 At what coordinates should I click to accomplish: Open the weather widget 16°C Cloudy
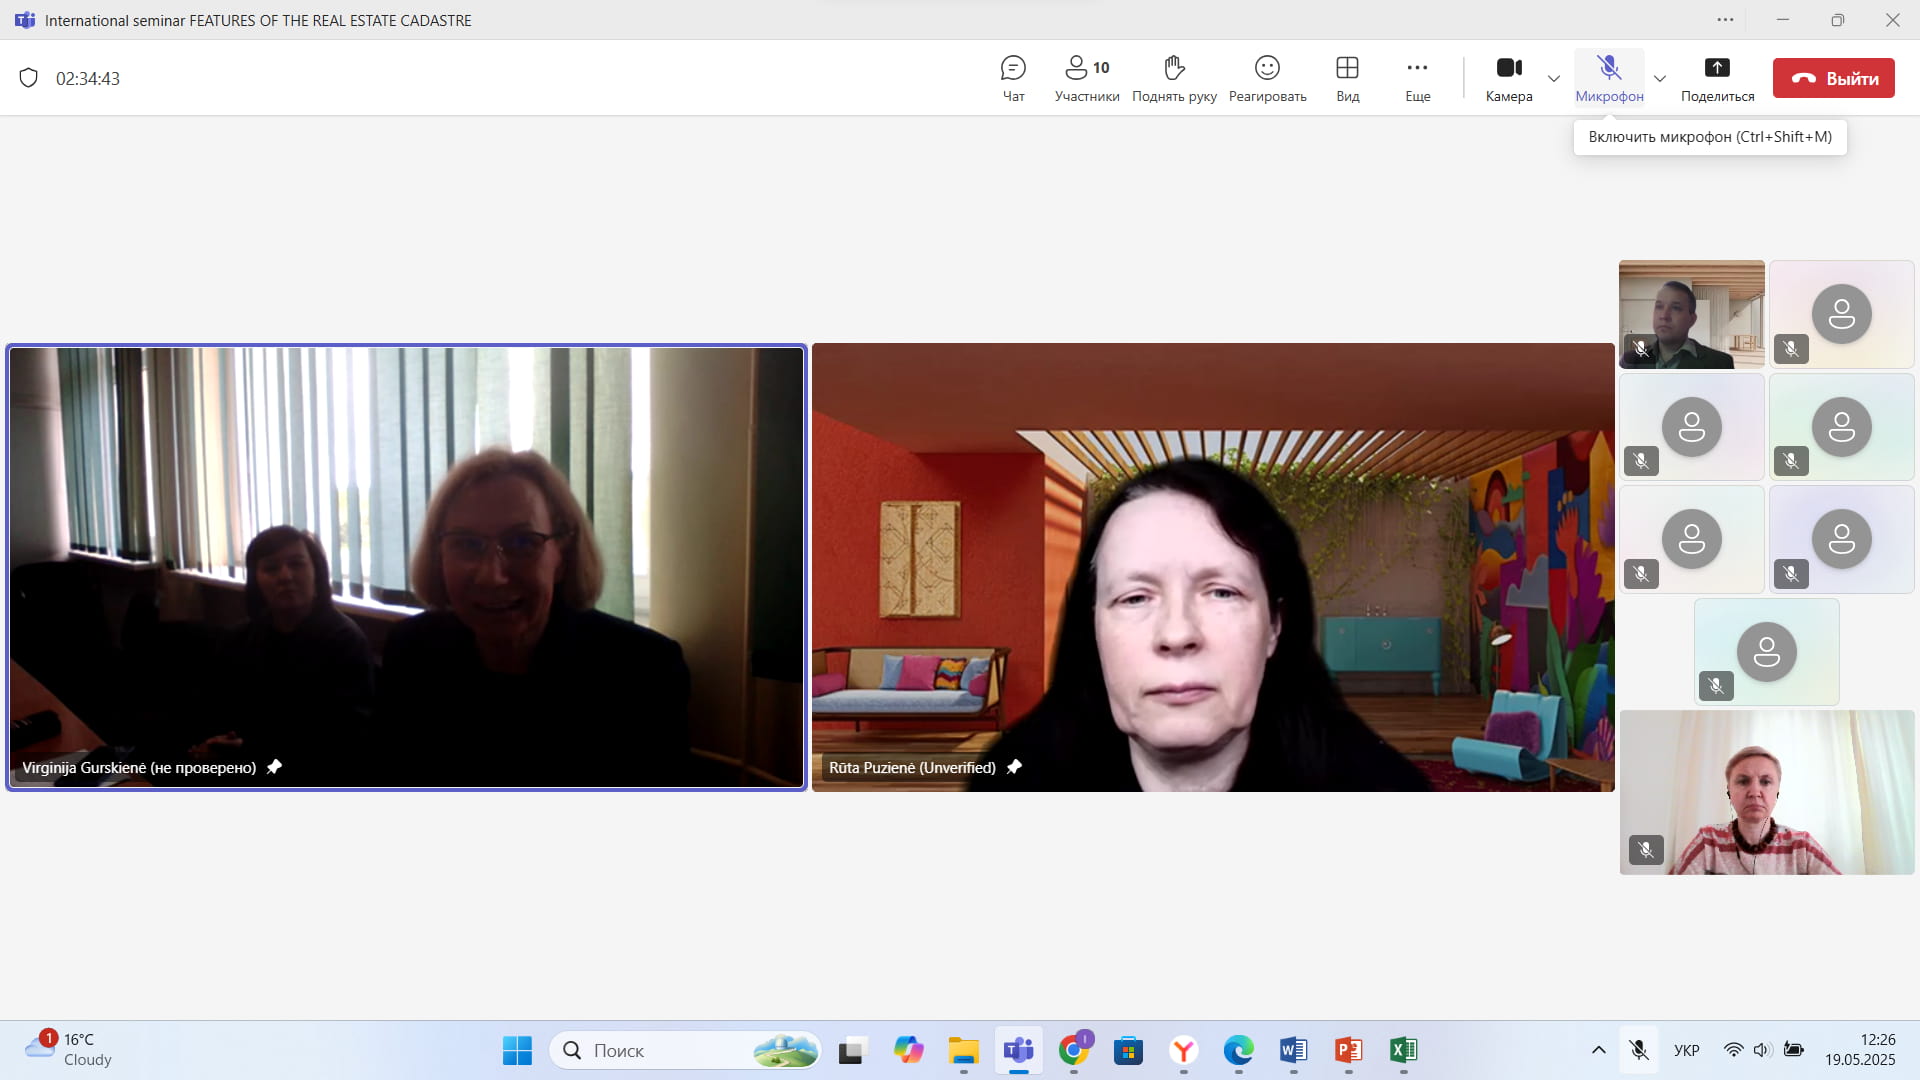68,1050
